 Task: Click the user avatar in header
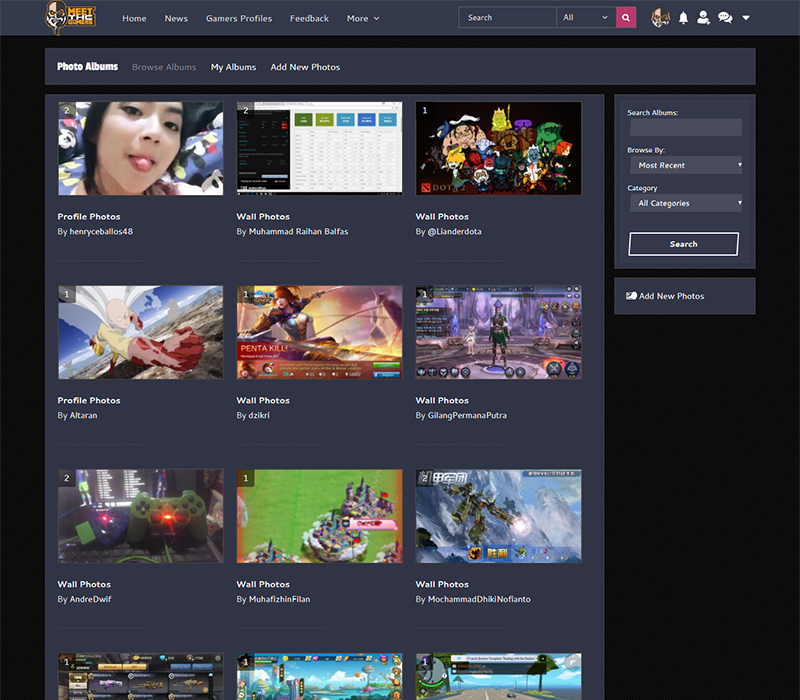click(660, 18)
